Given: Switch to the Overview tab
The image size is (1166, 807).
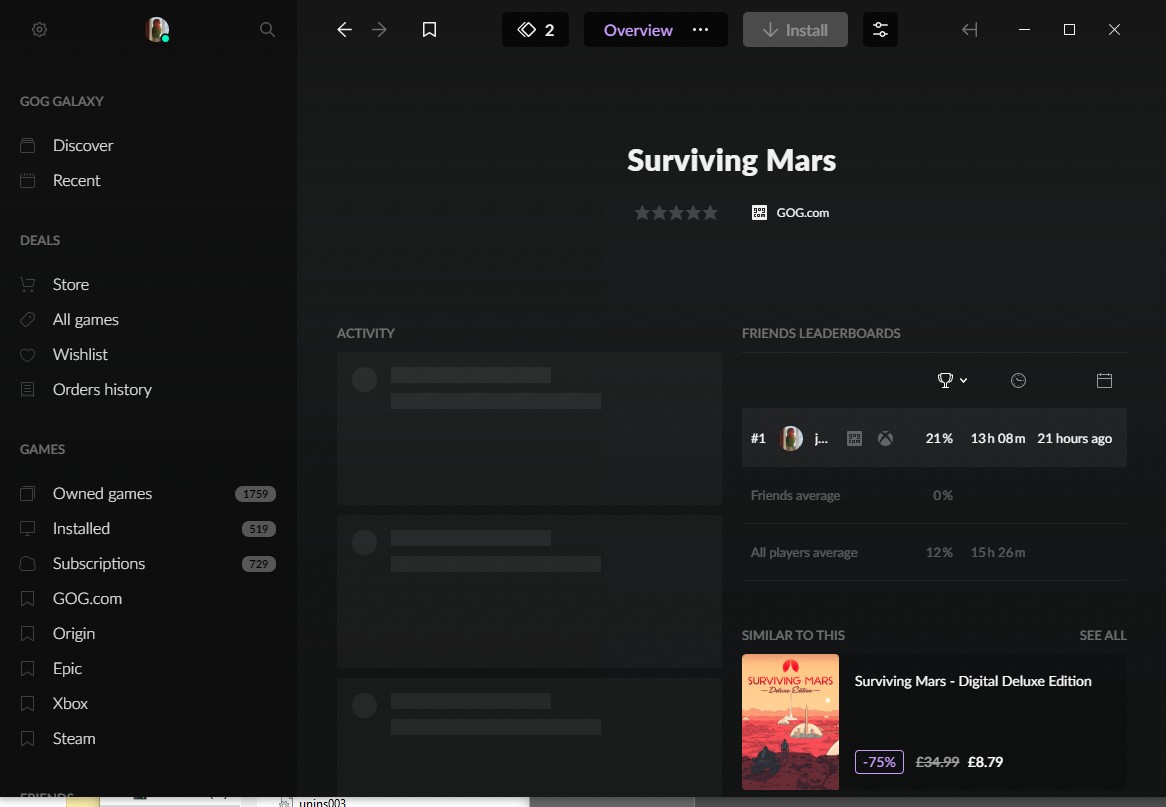Looking at the screenshot, I should (638, 30).
